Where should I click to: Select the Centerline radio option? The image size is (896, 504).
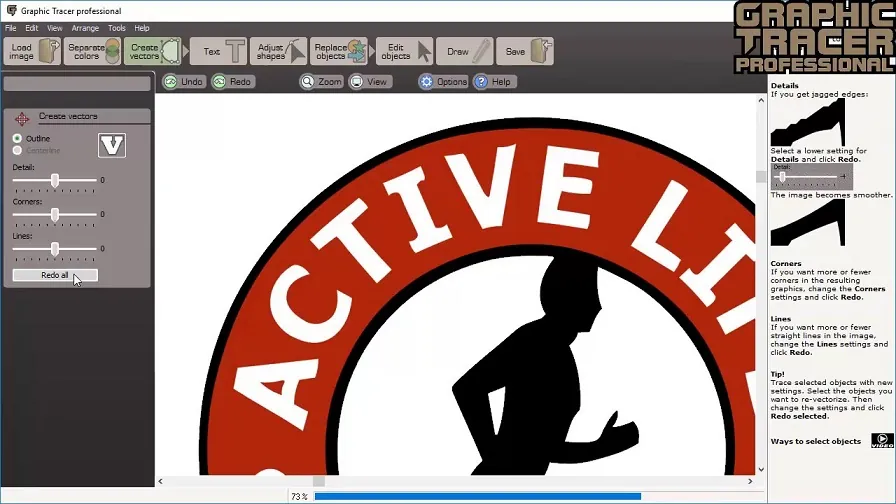coord(17,150)
